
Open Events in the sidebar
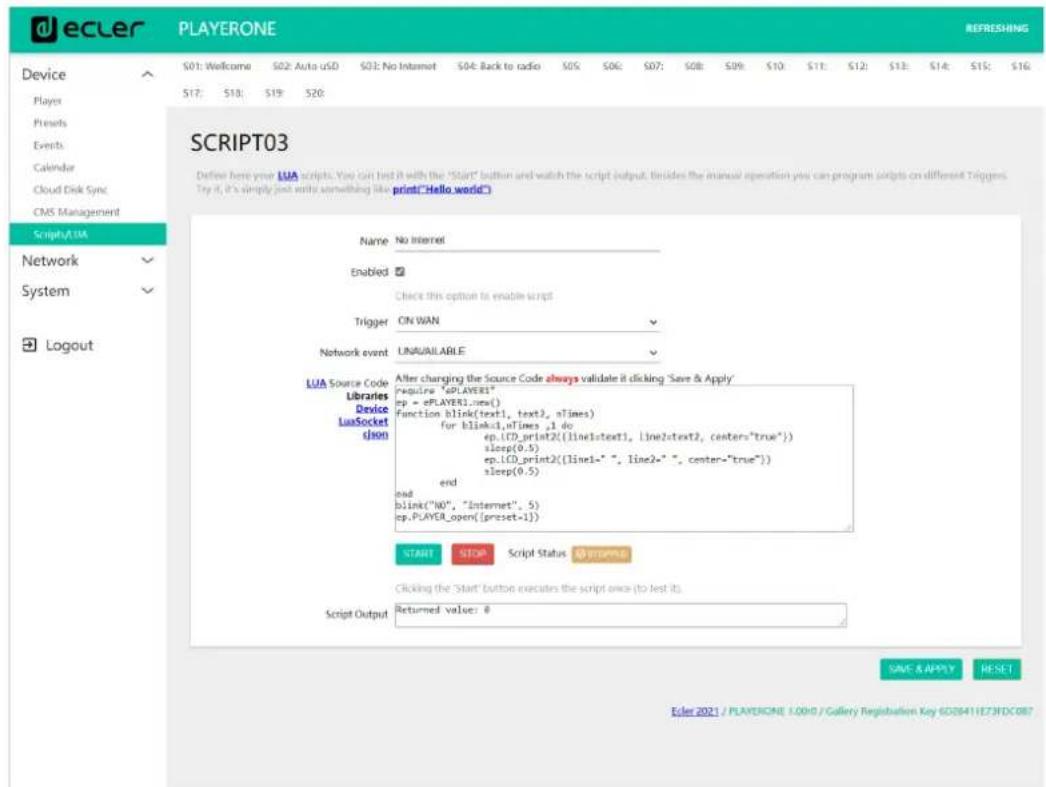(48, 145)
